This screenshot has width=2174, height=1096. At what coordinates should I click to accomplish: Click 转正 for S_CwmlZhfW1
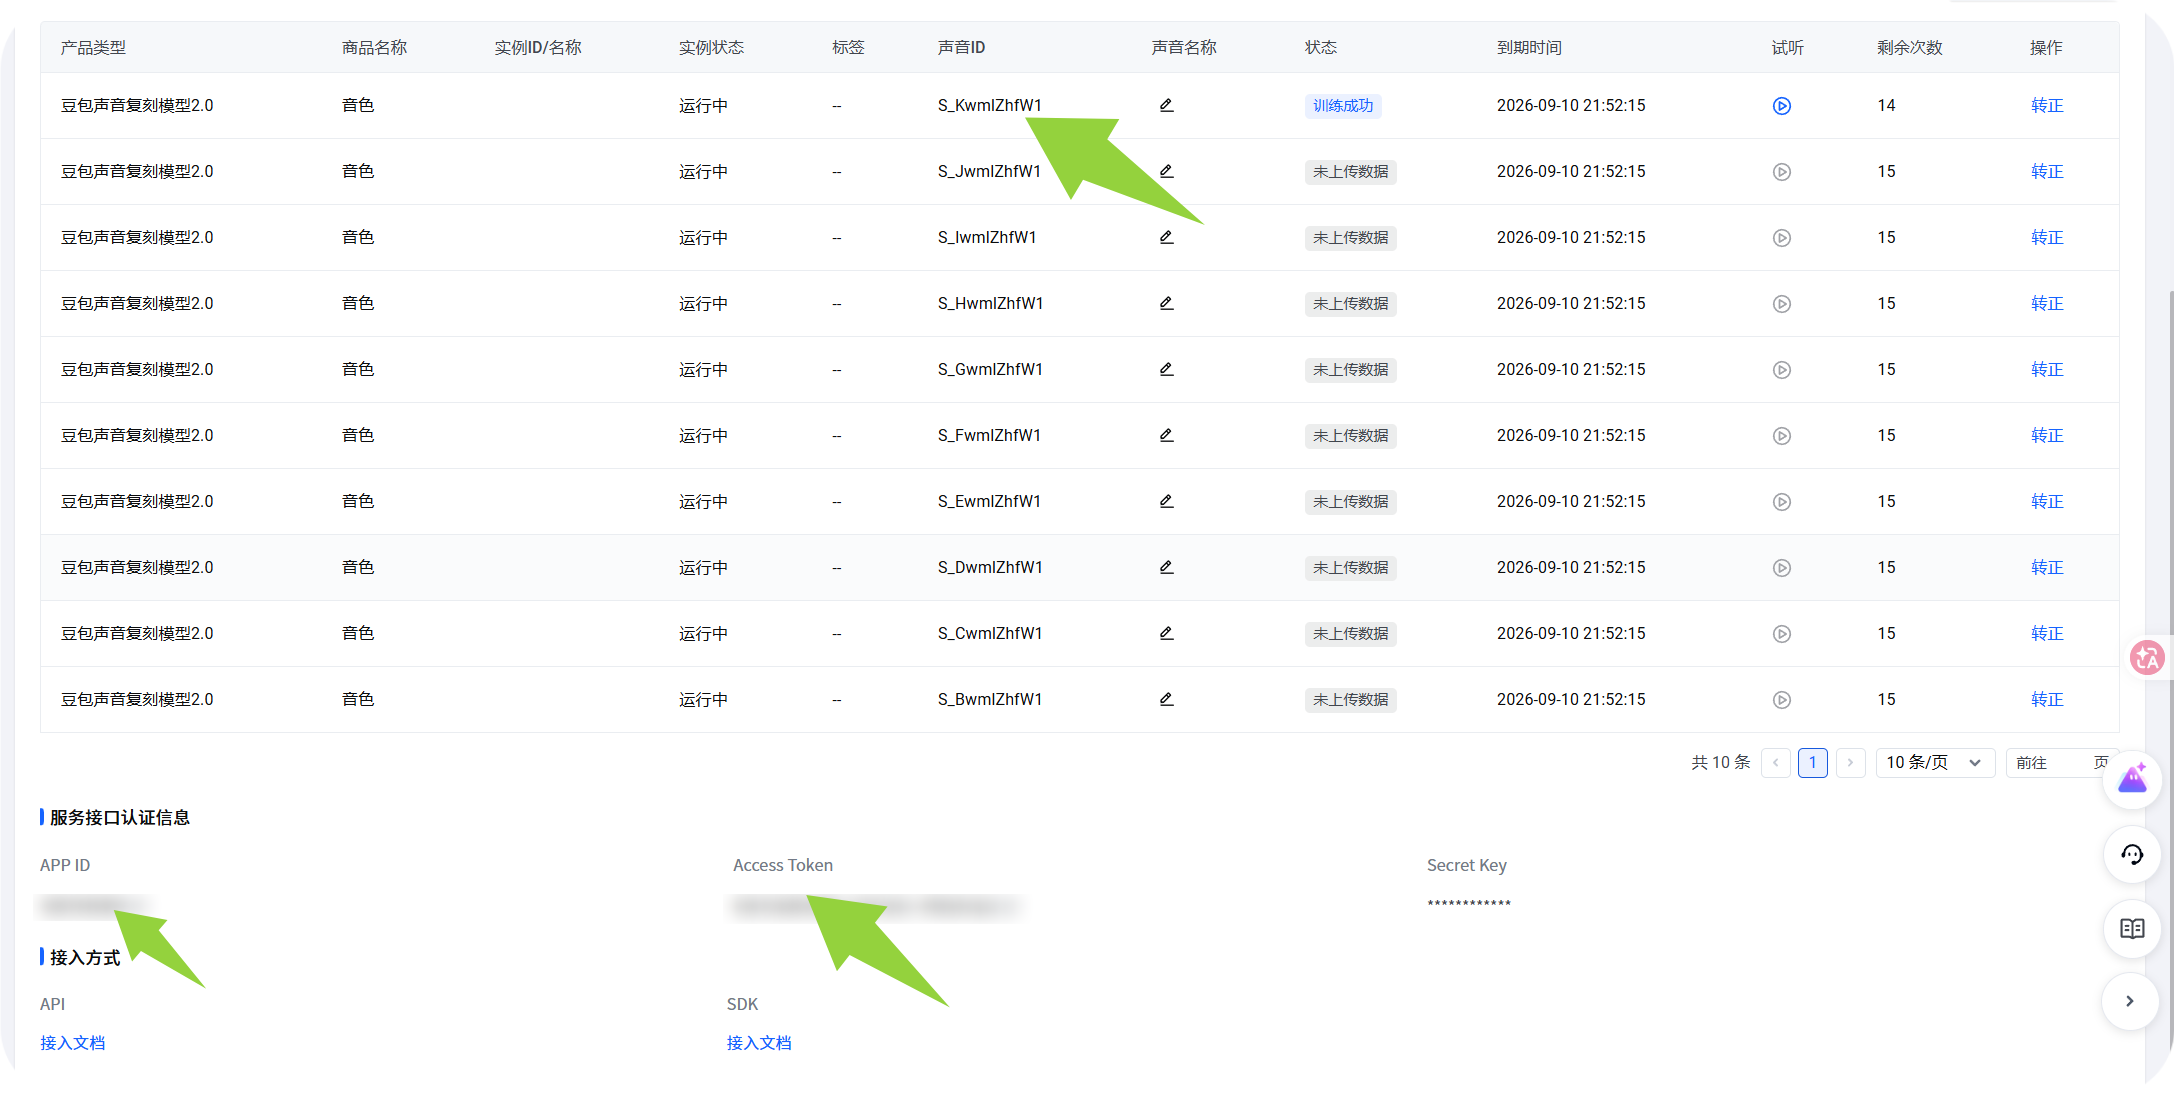(x=2047, y=633)
